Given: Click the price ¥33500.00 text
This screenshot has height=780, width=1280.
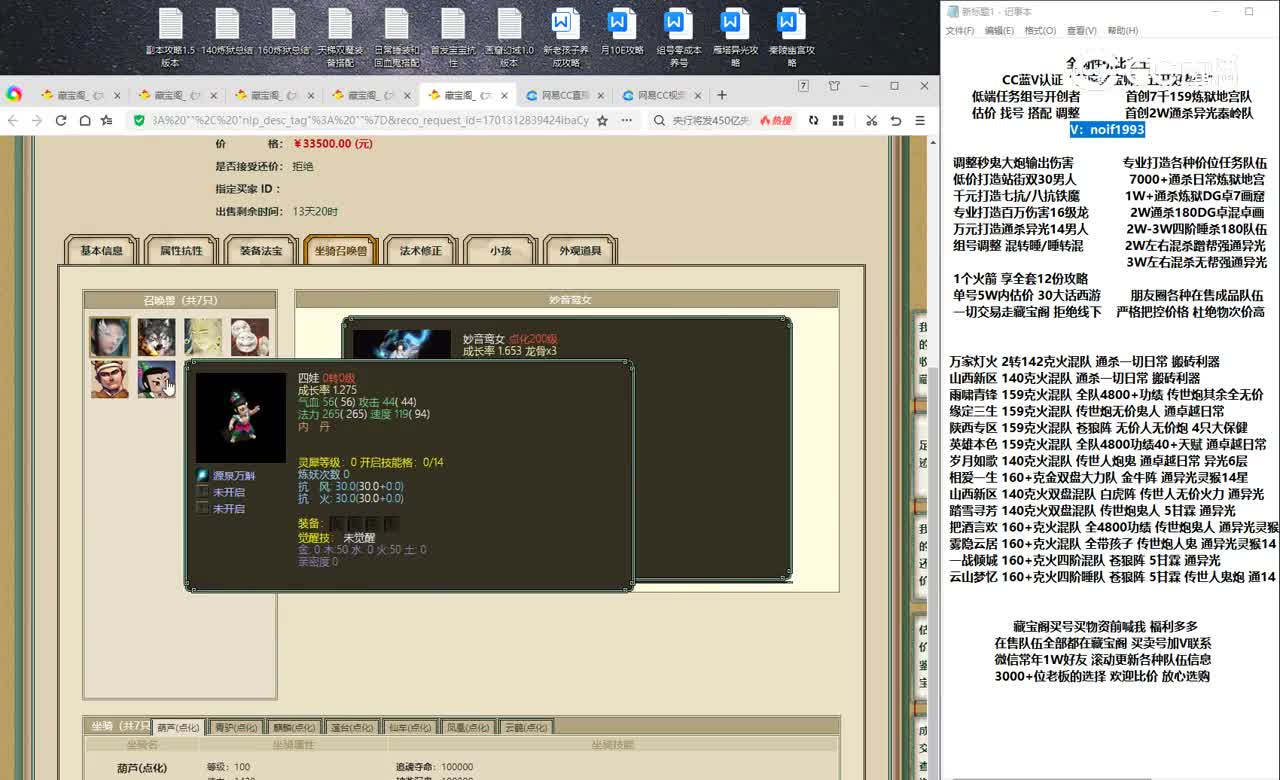Looking at the screenshot, I should point(333,144).
